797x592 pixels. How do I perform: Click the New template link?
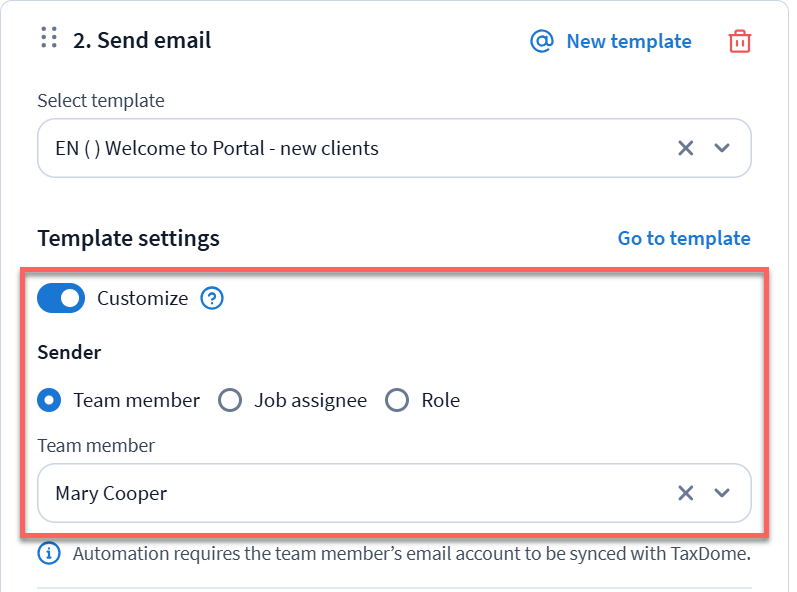[628, 41]
